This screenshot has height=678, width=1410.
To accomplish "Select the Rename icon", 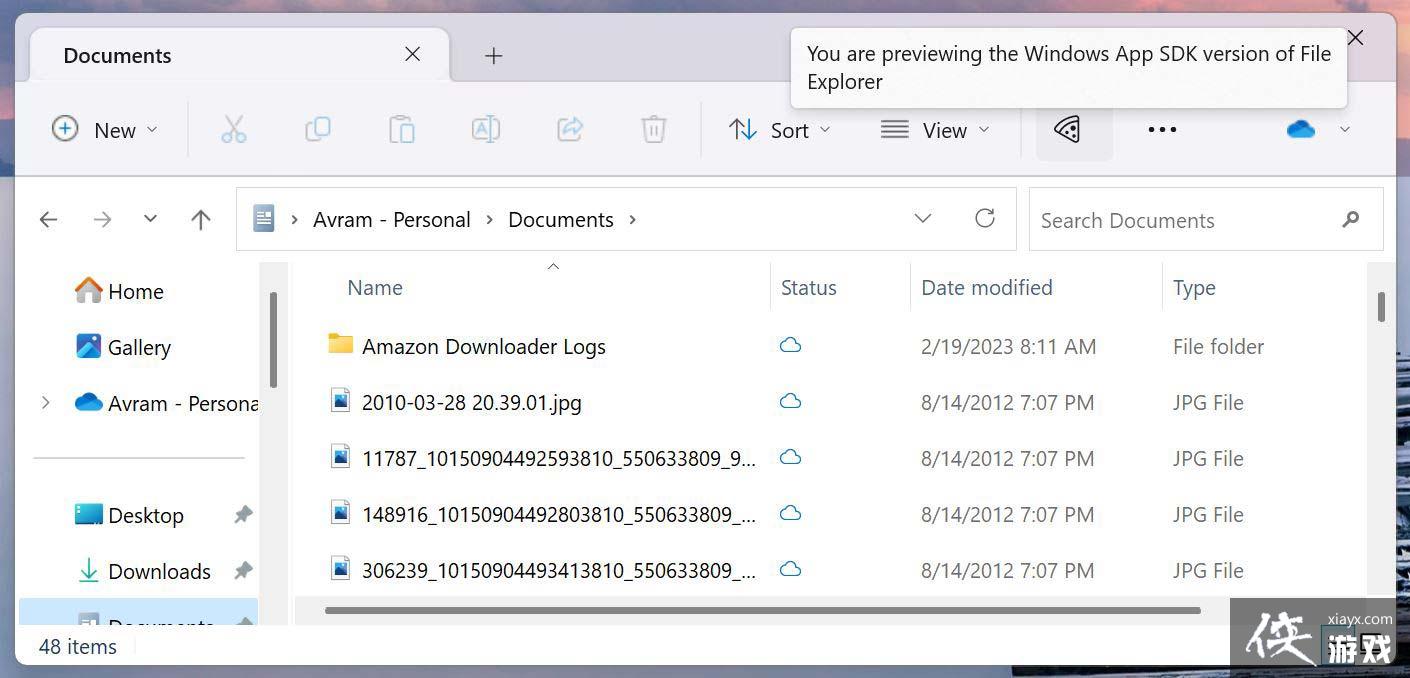I will (486, 129).
